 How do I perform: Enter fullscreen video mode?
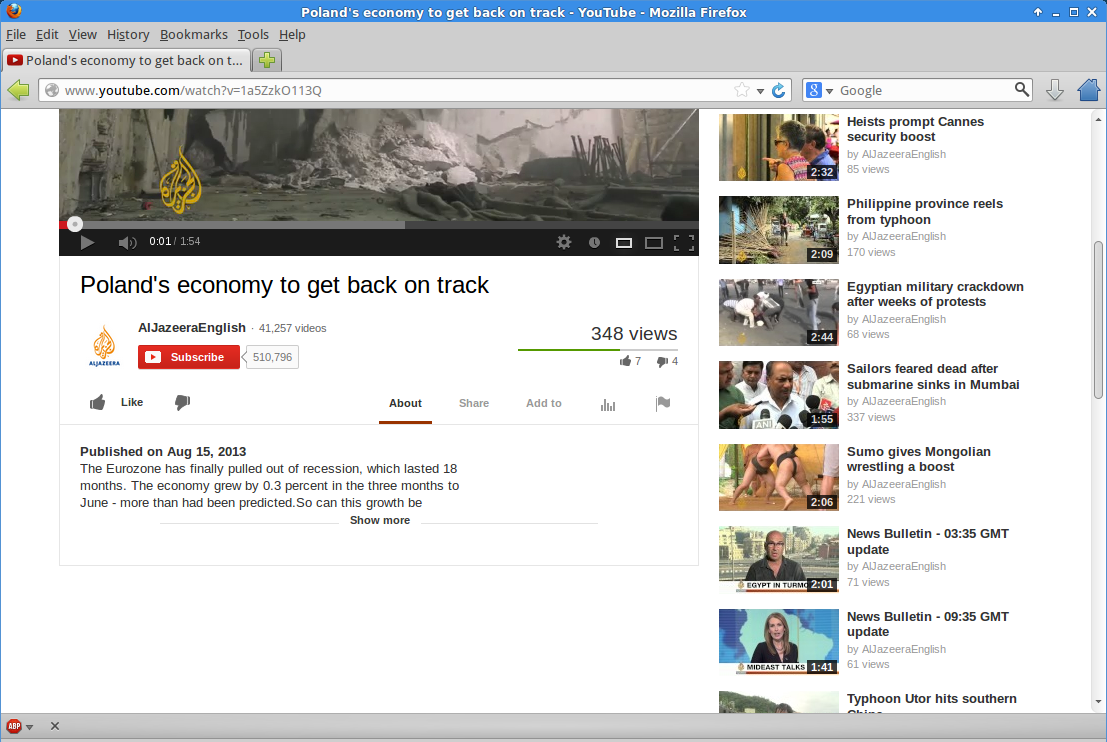(x=683, y=243)
